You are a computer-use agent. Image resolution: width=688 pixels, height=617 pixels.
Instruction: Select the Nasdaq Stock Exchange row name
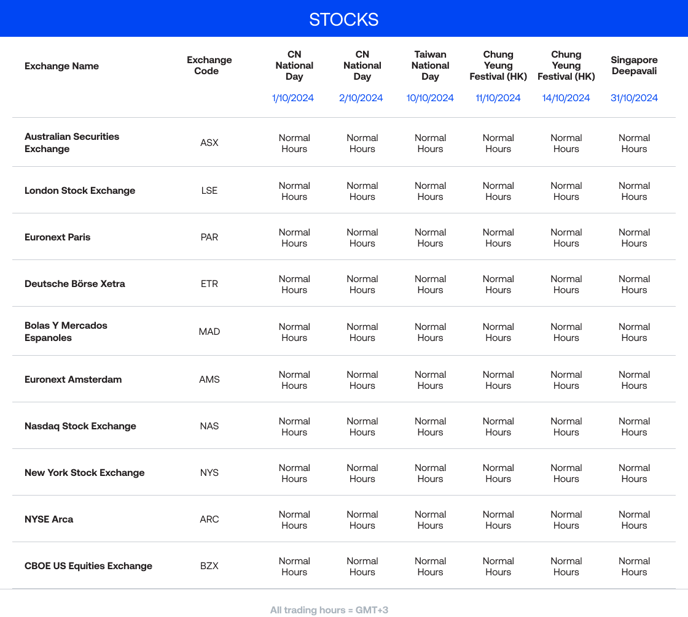79,426
